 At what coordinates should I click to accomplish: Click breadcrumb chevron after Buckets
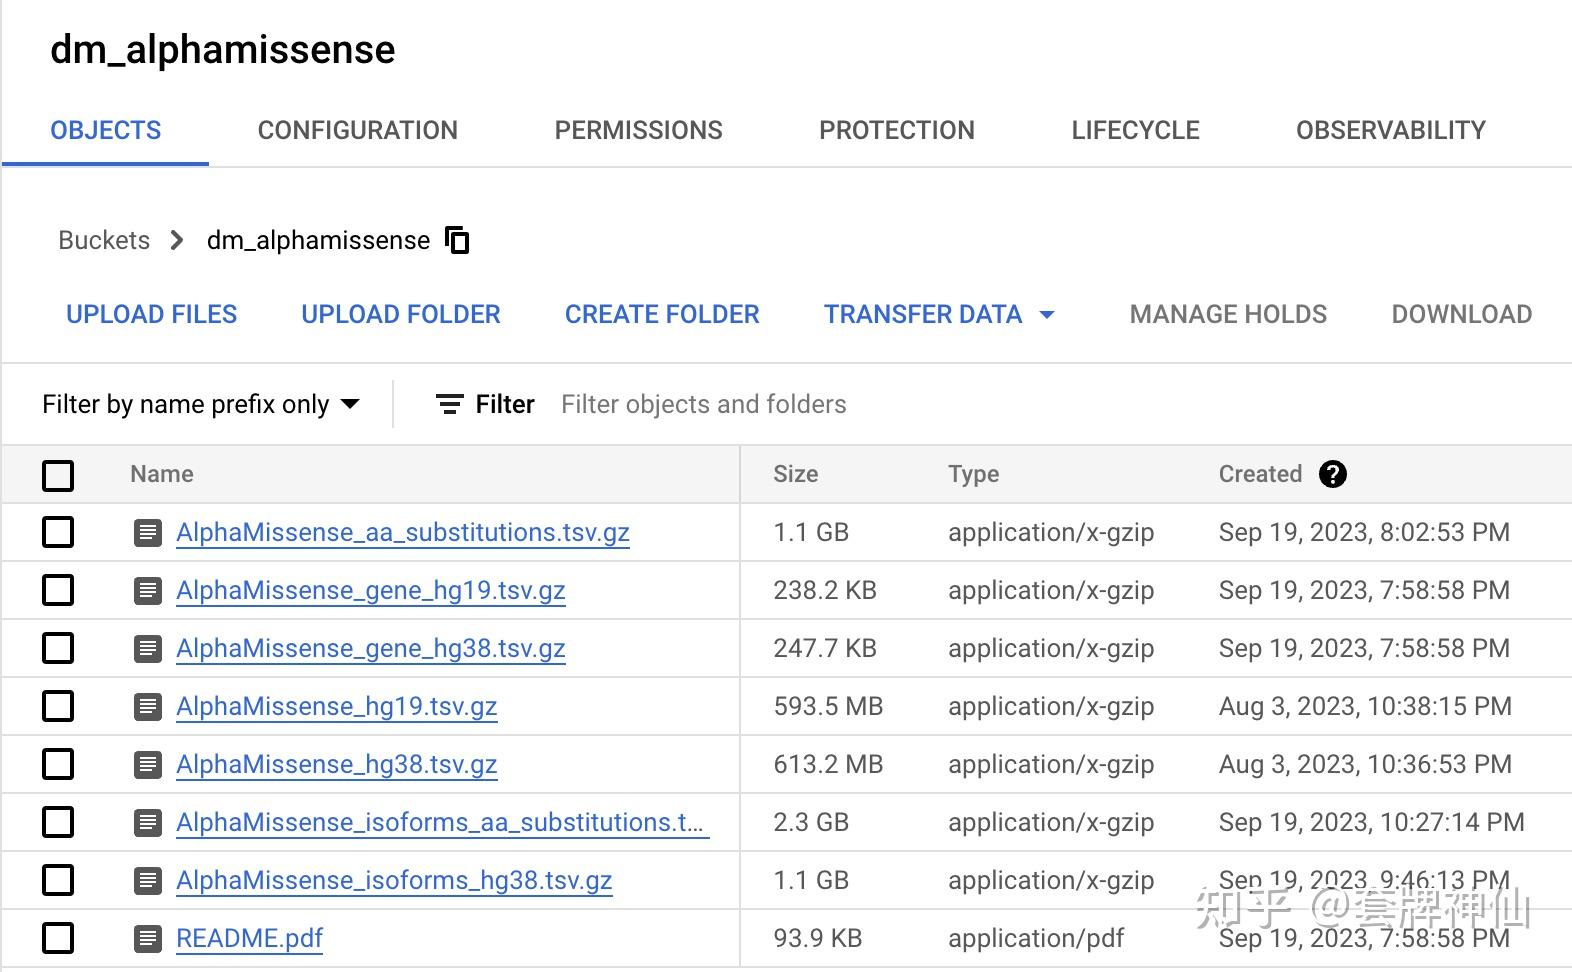point(177,240)
